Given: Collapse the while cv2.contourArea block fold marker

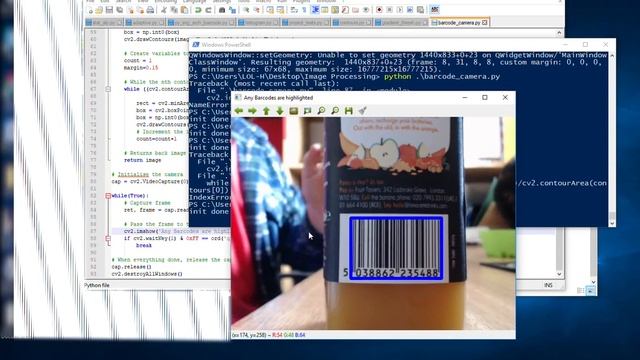Looking at the screenshot, I should click(x=108, y=89).
